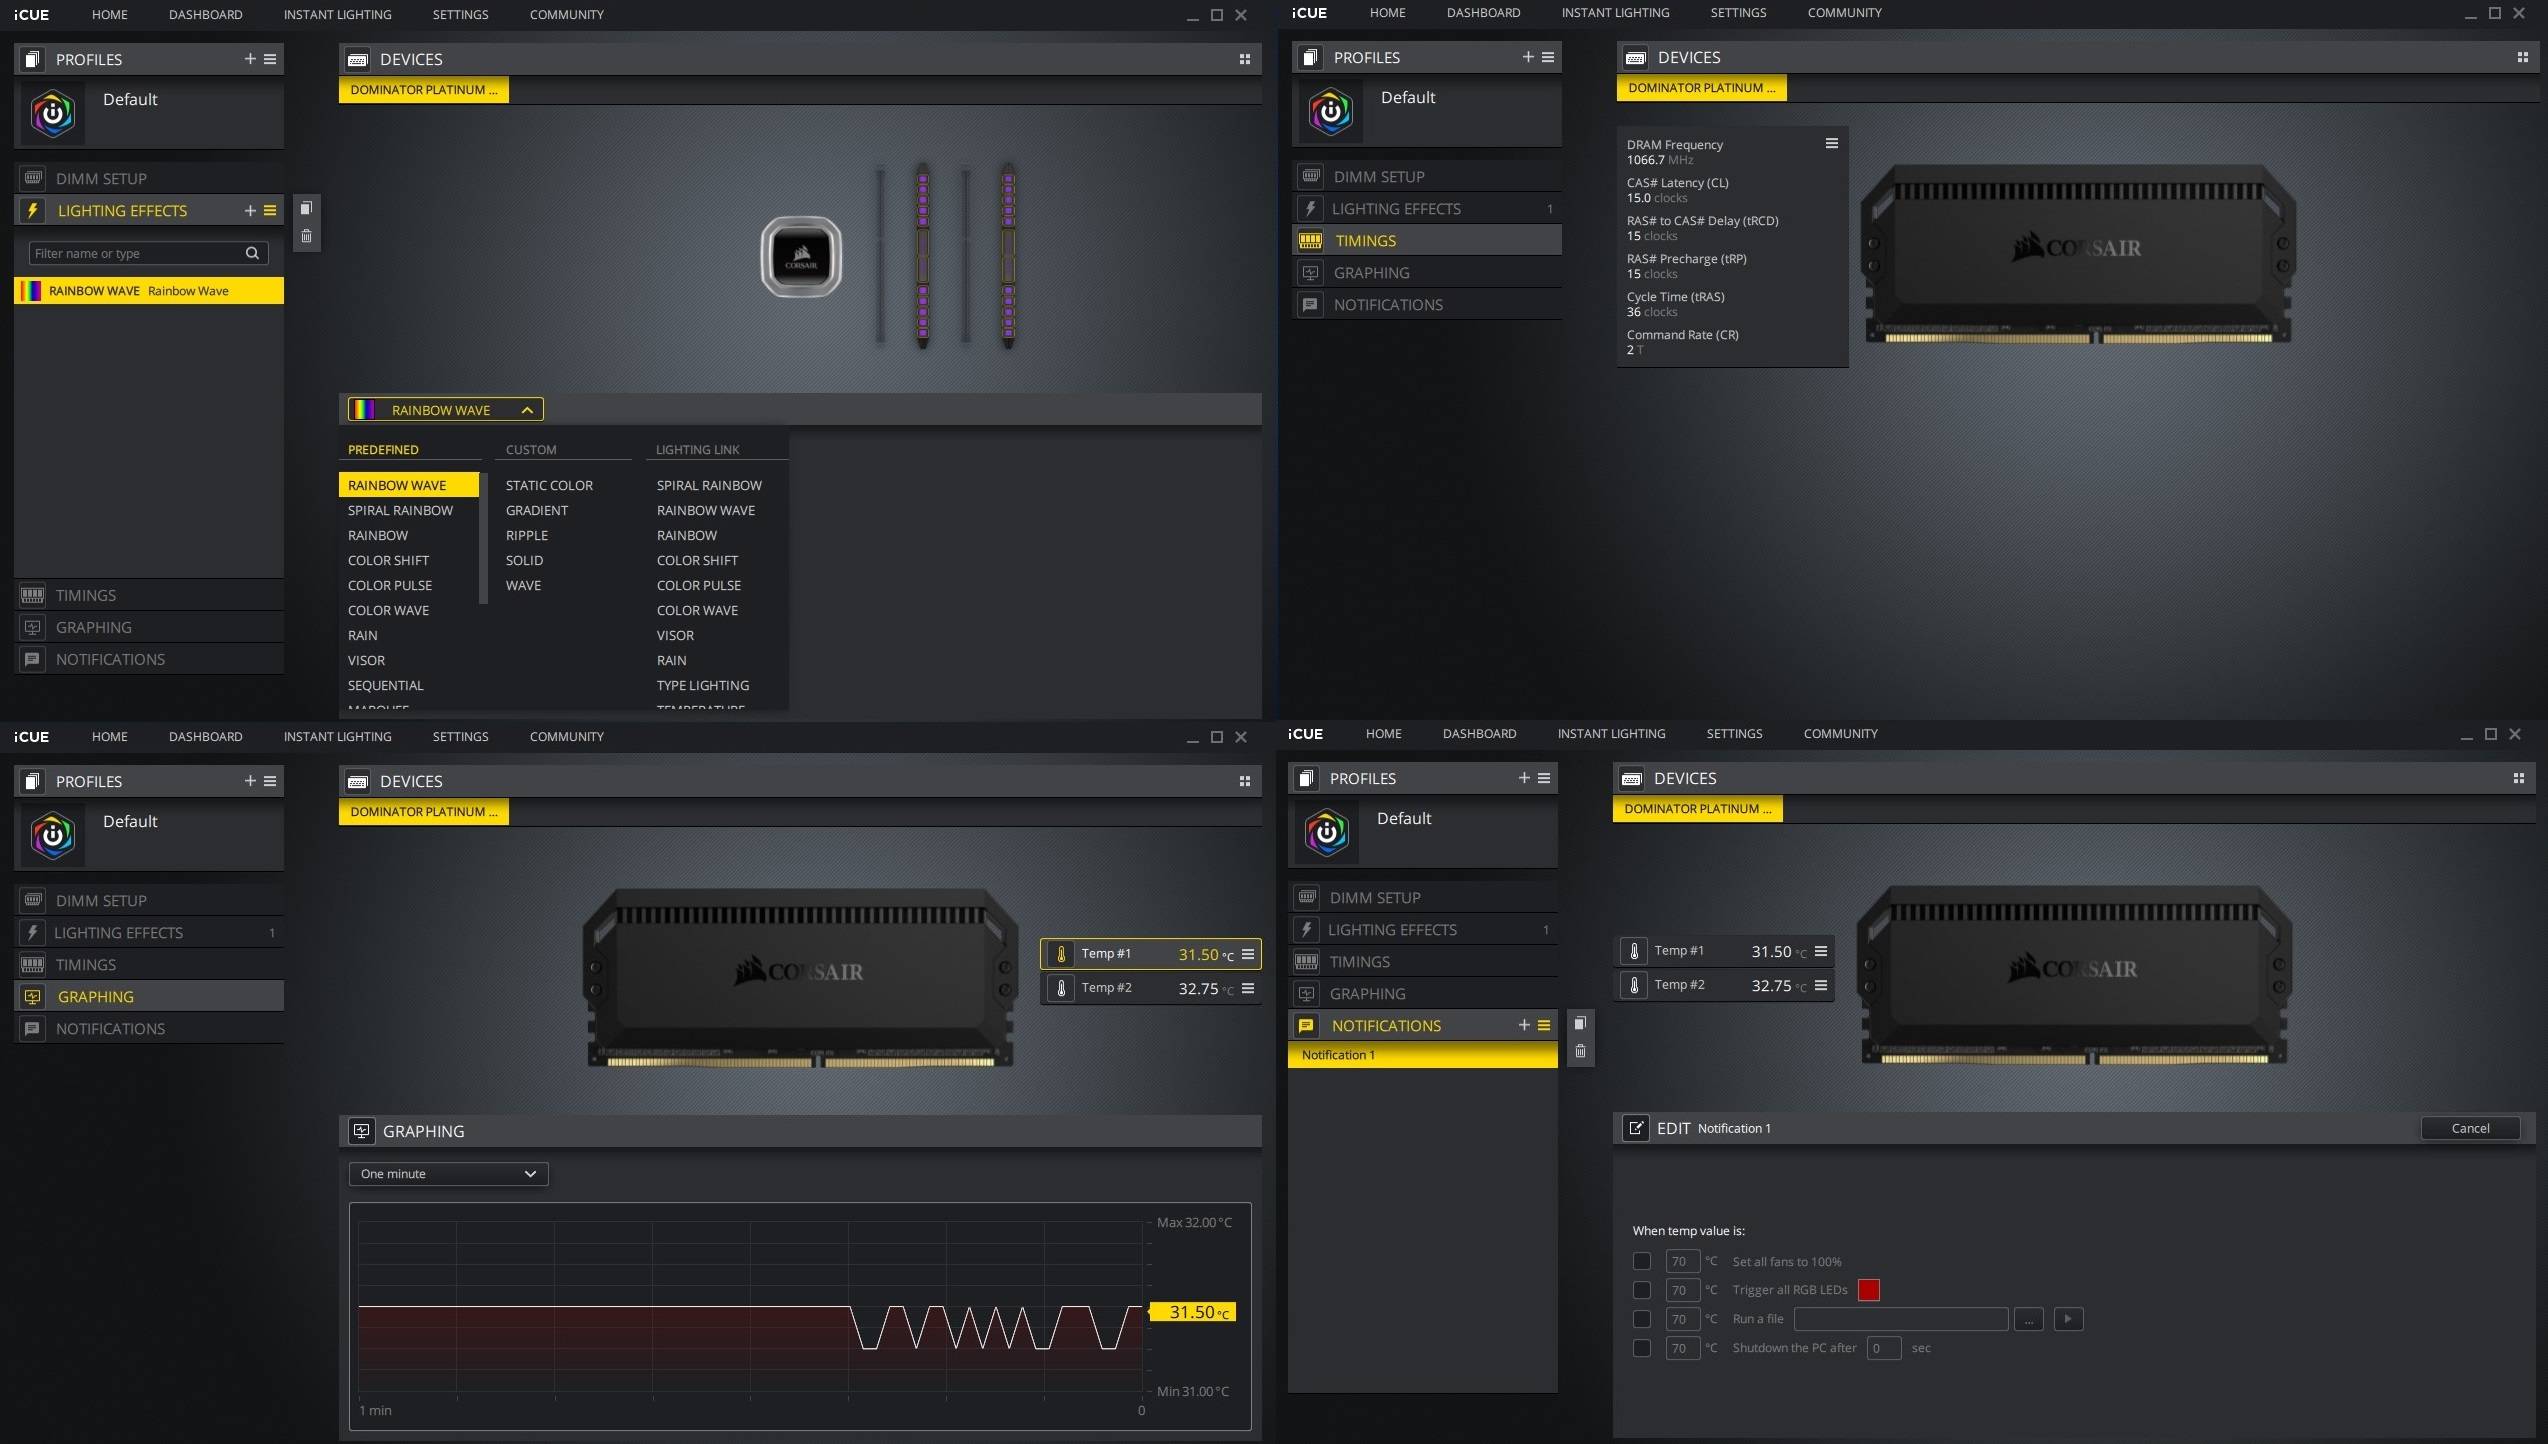Image resolution: width=2548 pixels, height=1444 pixels.
Task: Select Dominator Platinum device tab, bottom-right window
Action: click(x=1697, y=809)
